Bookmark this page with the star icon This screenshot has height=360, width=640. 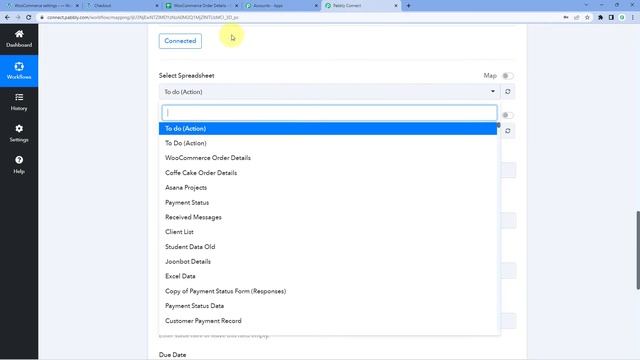587,18
